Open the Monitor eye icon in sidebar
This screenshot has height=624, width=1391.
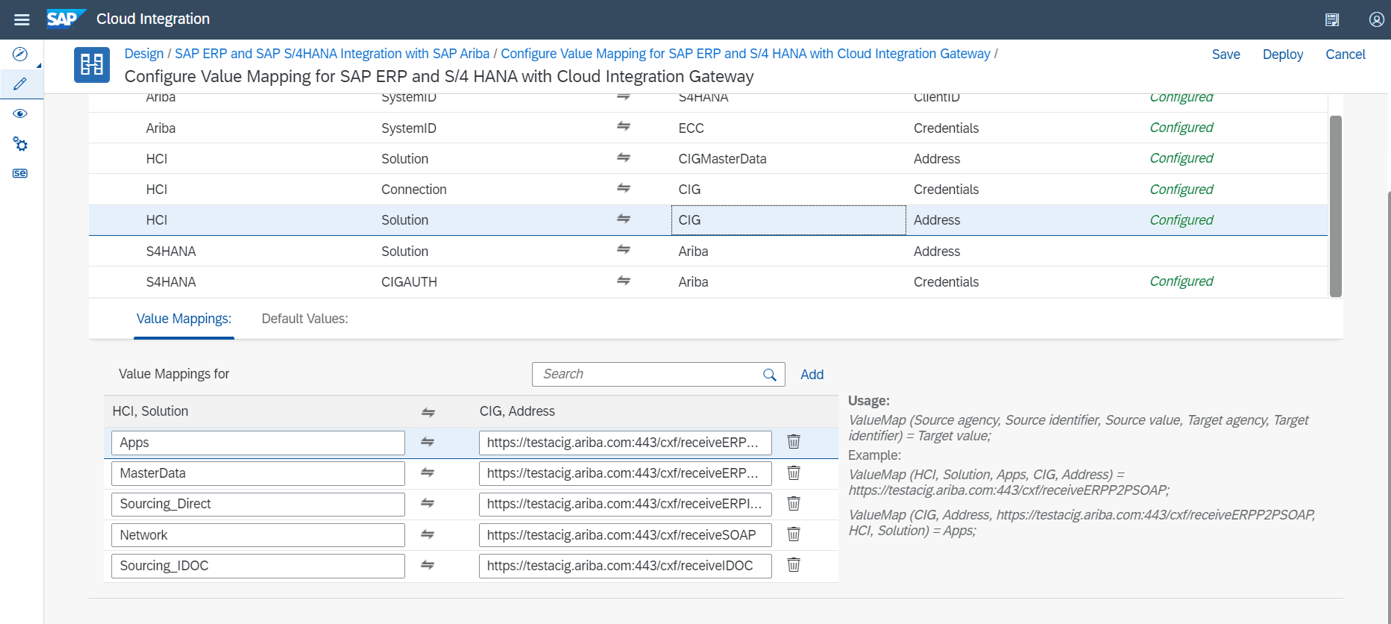click(x=20, y=113)
